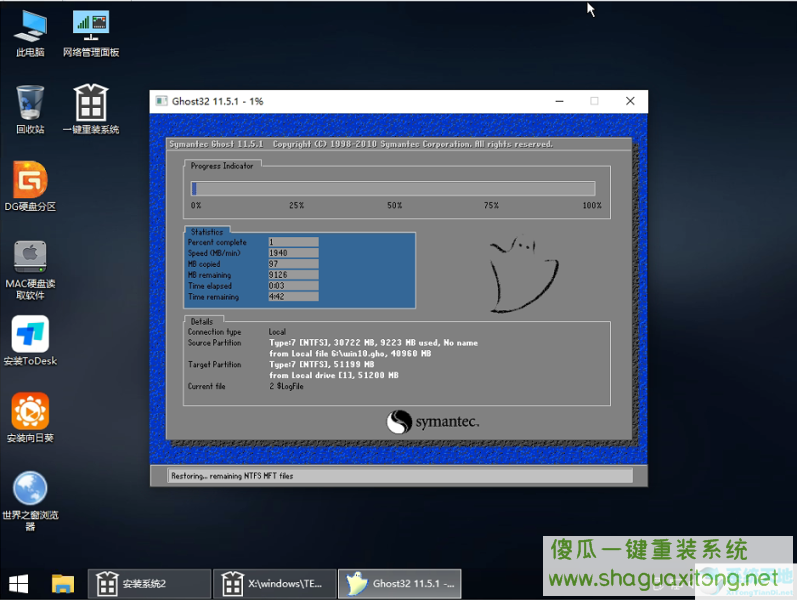Screen dimensions: 797x600
Task: Click the ghost mascot drawing
Action: pyautogui.click(x=524, y=274)
